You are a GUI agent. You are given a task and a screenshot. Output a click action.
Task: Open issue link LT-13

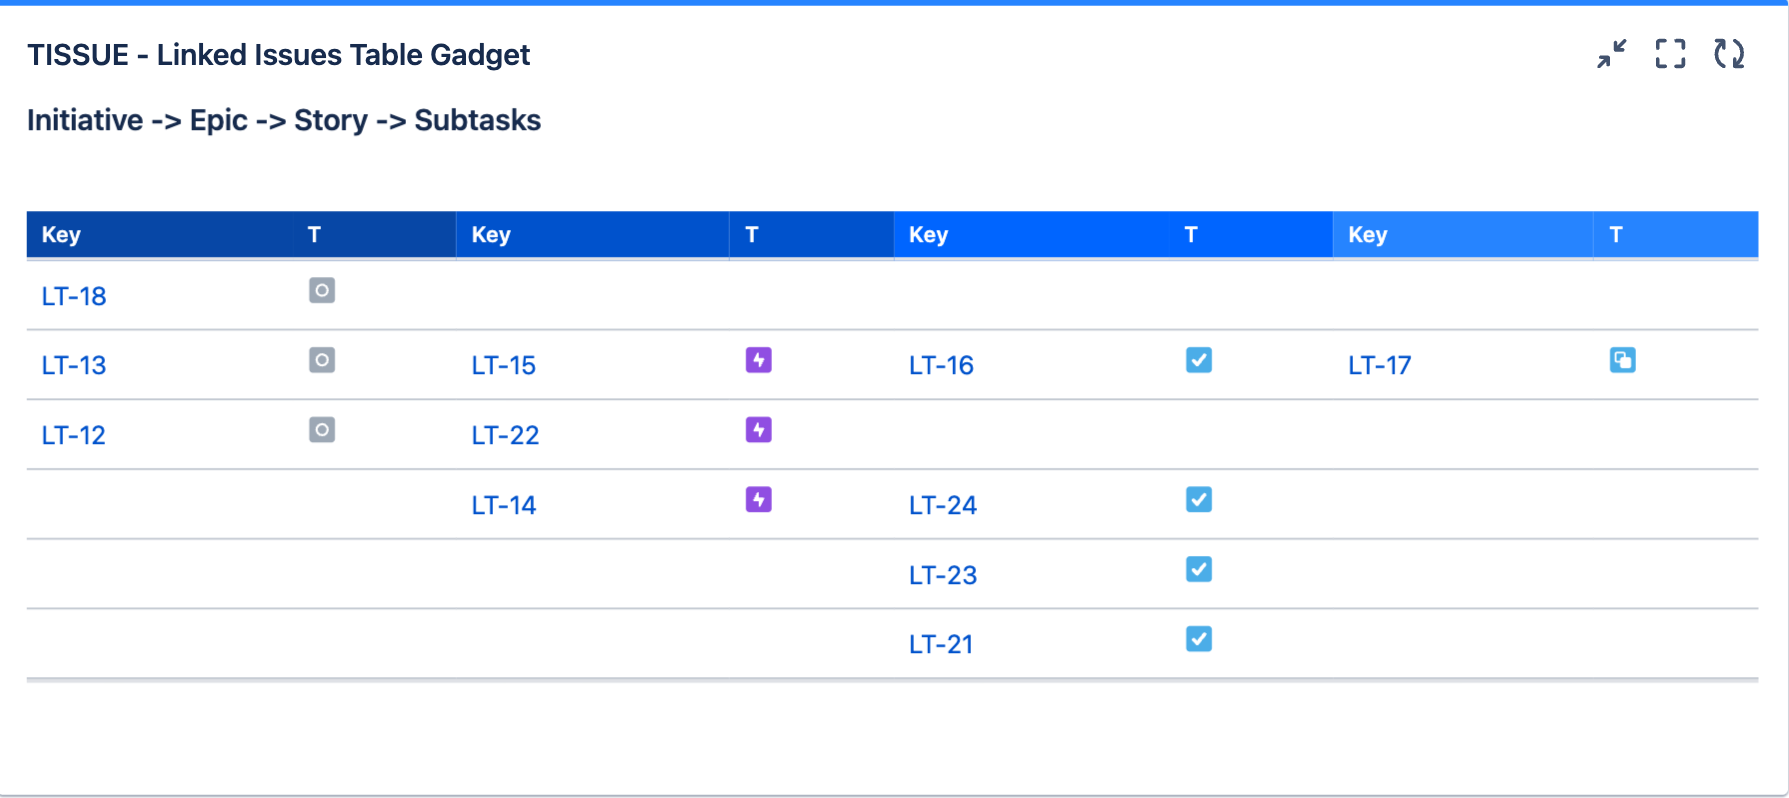[x=74, y=365]
